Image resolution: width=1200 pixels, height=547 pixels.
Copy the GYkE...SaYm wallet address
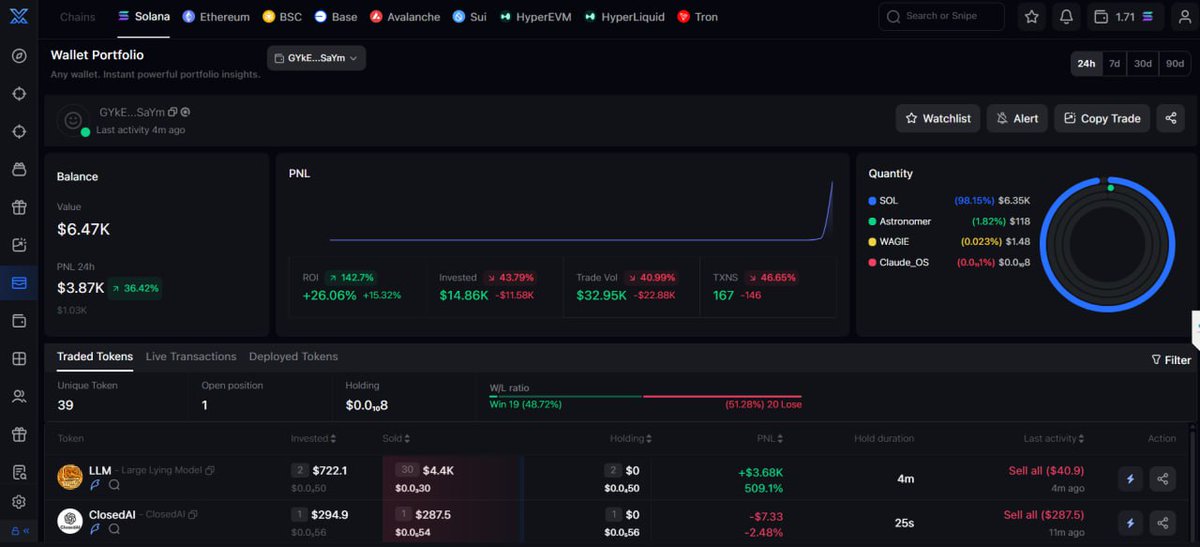pyautogui.click(x=173, y=113)
